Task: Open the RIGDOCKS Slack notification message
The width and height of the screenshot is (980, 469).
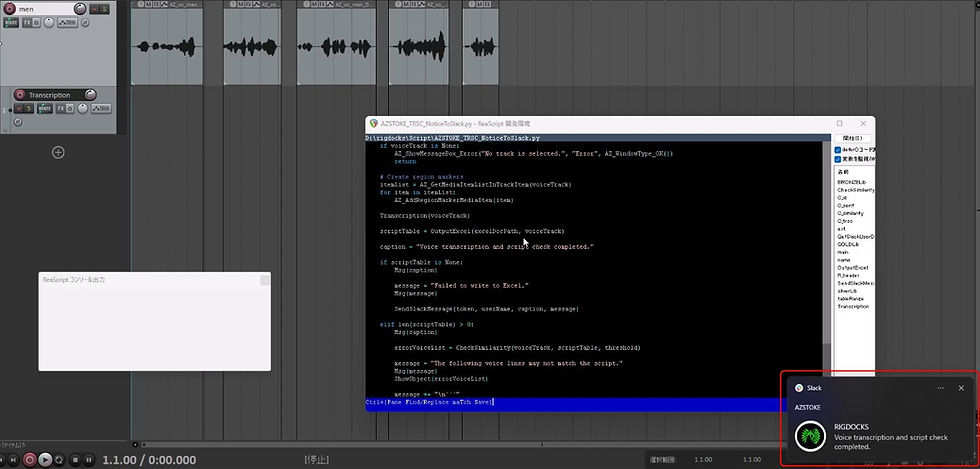Action: click(891, 437)
